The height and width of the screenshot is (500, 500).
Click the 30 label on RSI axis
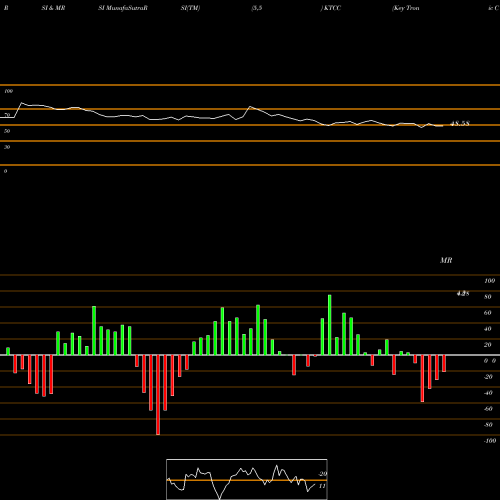(7, 147)
